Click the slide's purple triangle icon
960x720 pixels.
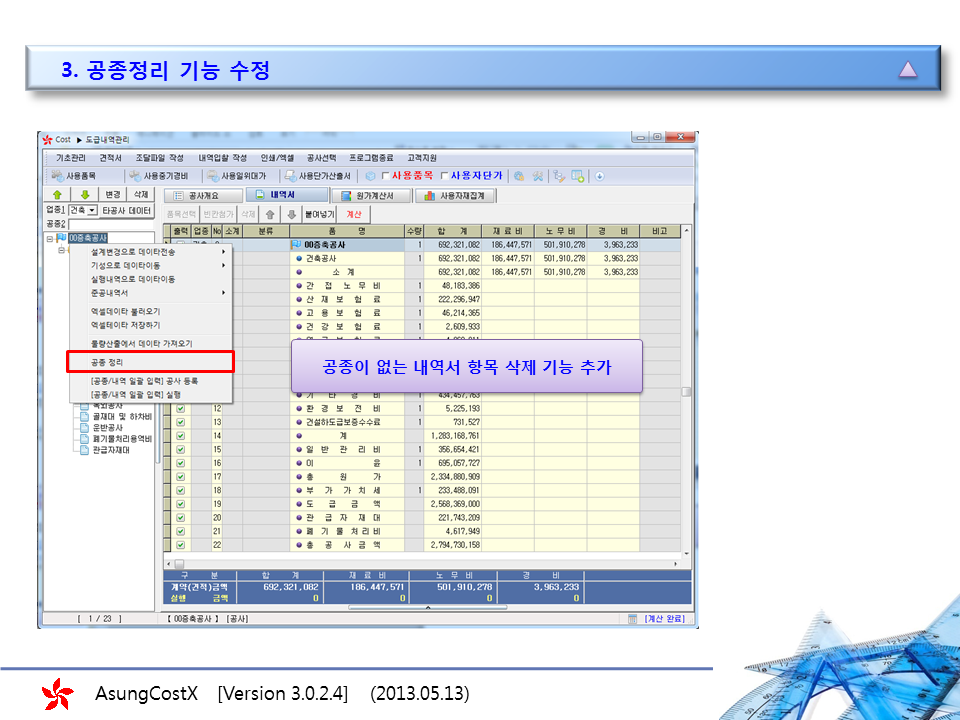(907, 69)
